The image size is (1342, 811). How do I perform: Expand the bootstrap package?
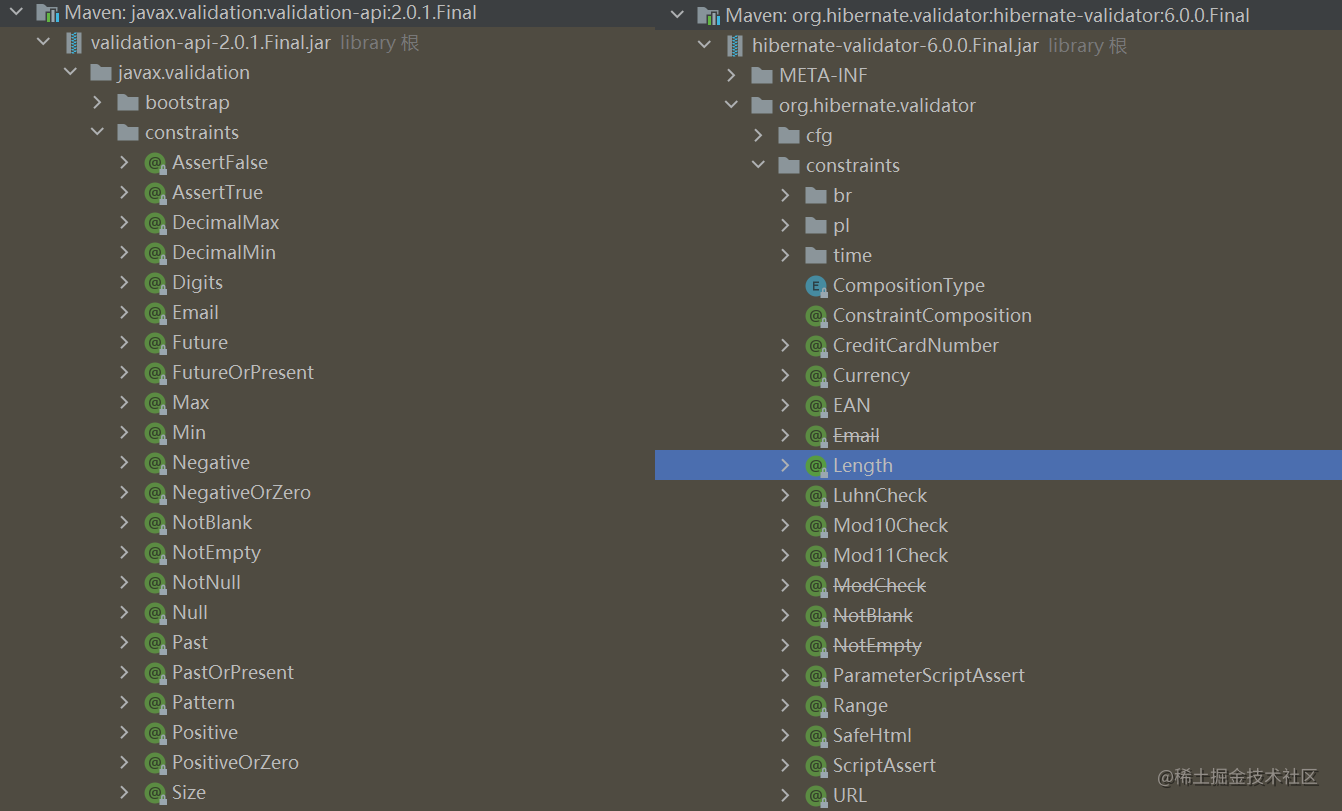click(x=95, y=102)
